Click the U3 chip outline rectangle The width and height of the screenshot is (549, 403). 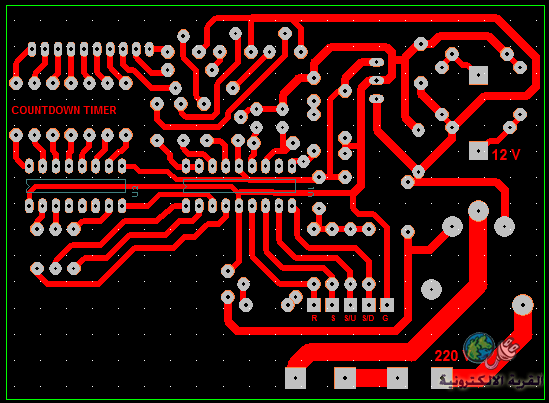[76, 186]
